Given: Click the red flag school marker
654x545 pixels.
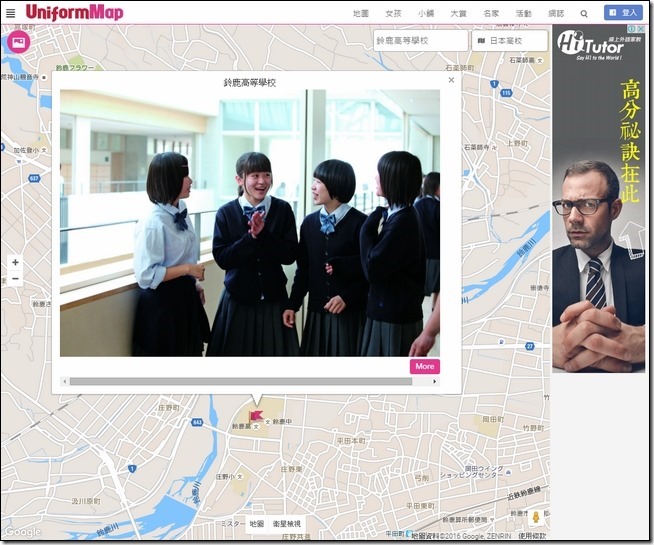Looking at the screenshot, I should tap(256, 414).
